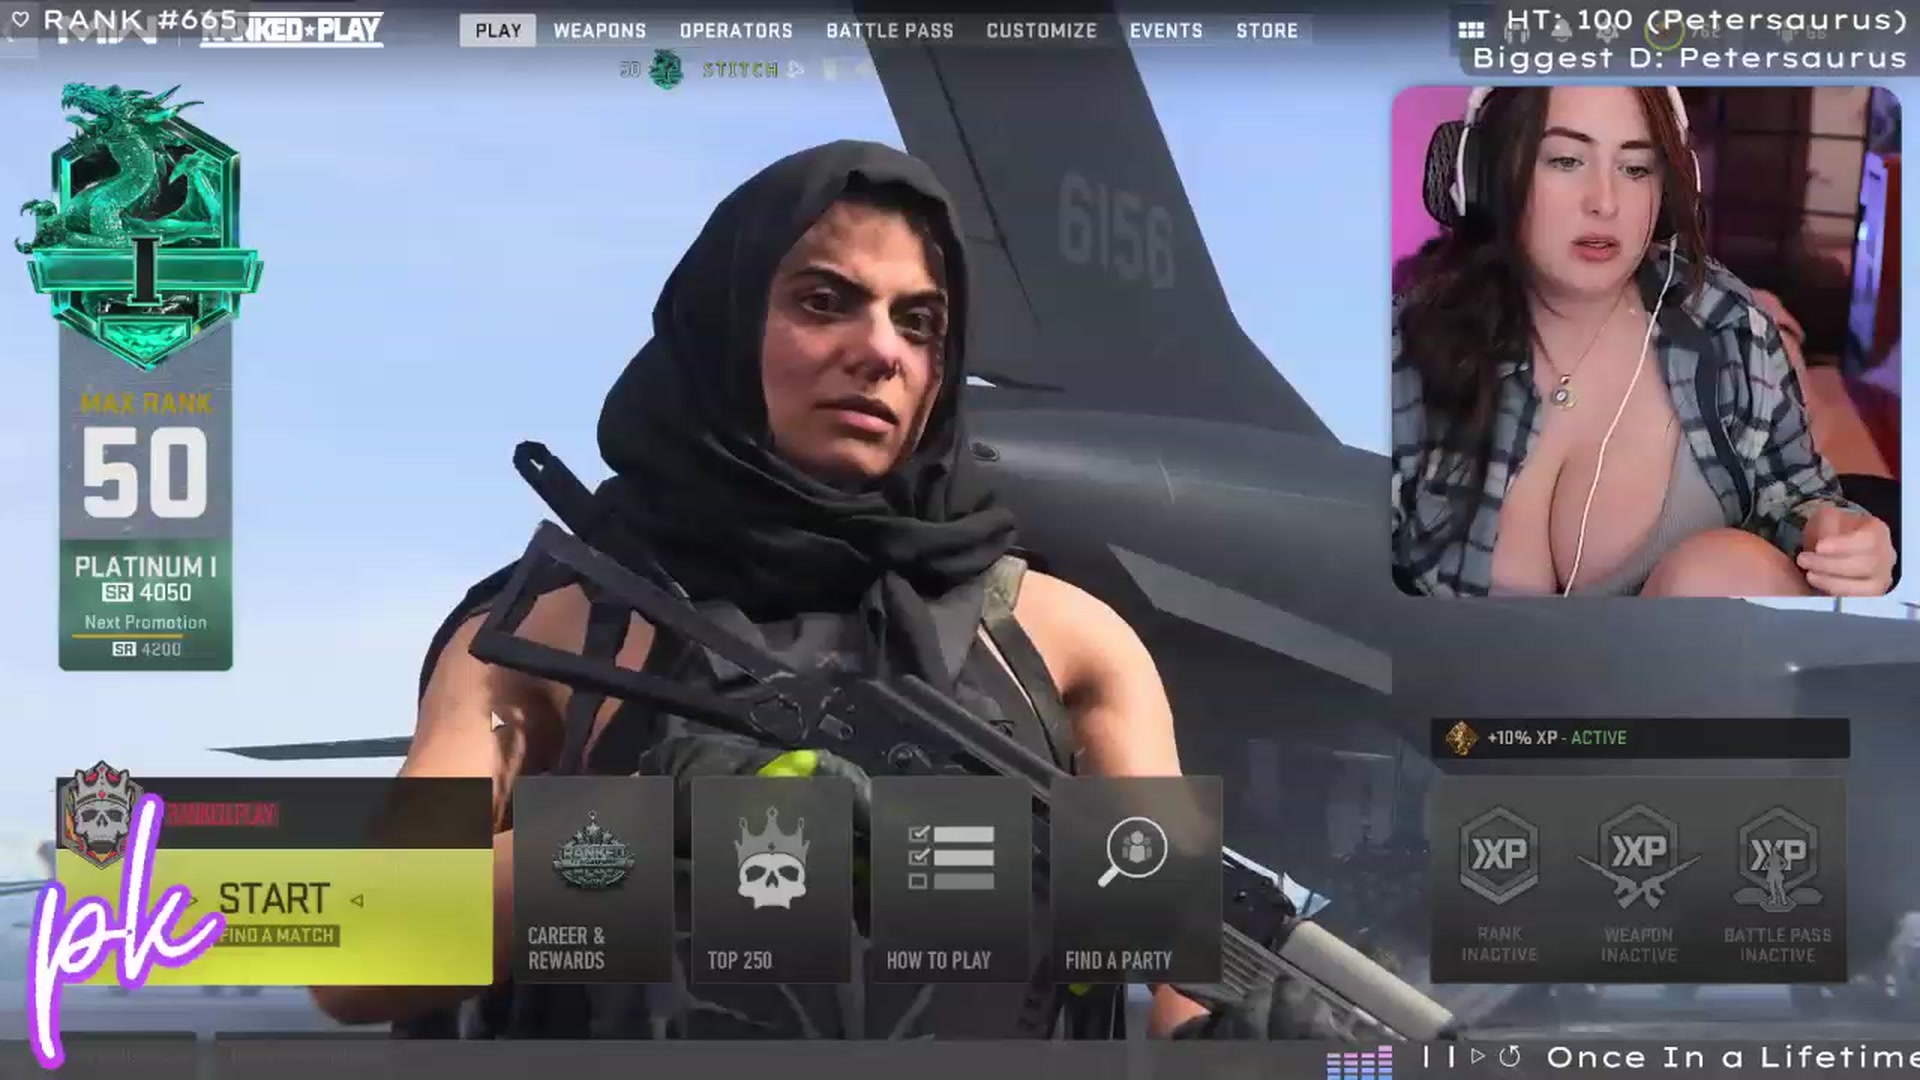Image resolution: width=1920 pixels, height=1080 pixels.
Task: Click the RANKED PLAY title logo
Action: pyautogui.click(x=292, y=30)
